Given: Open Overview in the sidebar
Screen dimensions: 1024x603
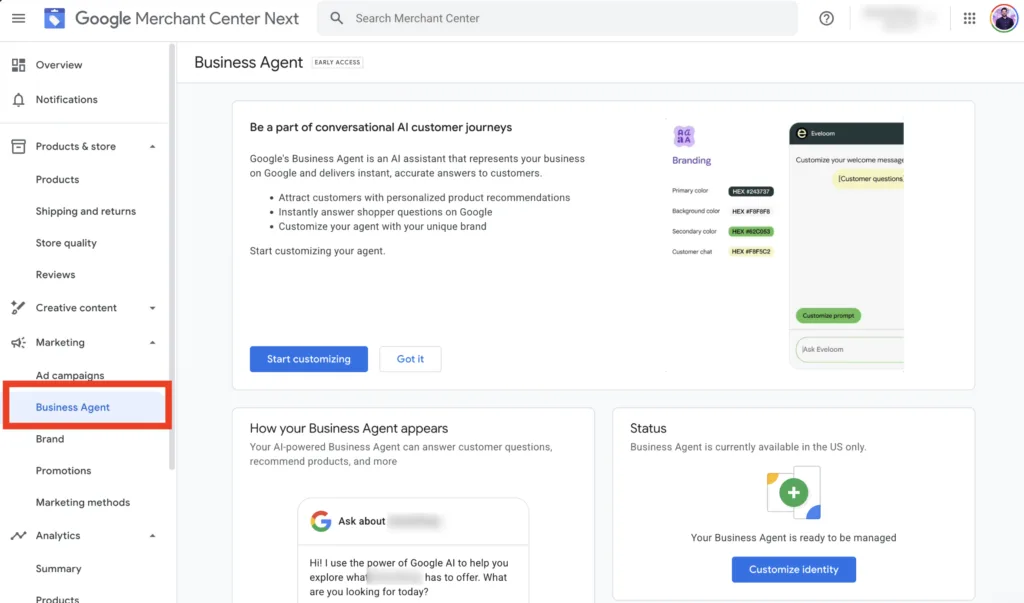Looking at the screenshot, I should tap(59, 65).
